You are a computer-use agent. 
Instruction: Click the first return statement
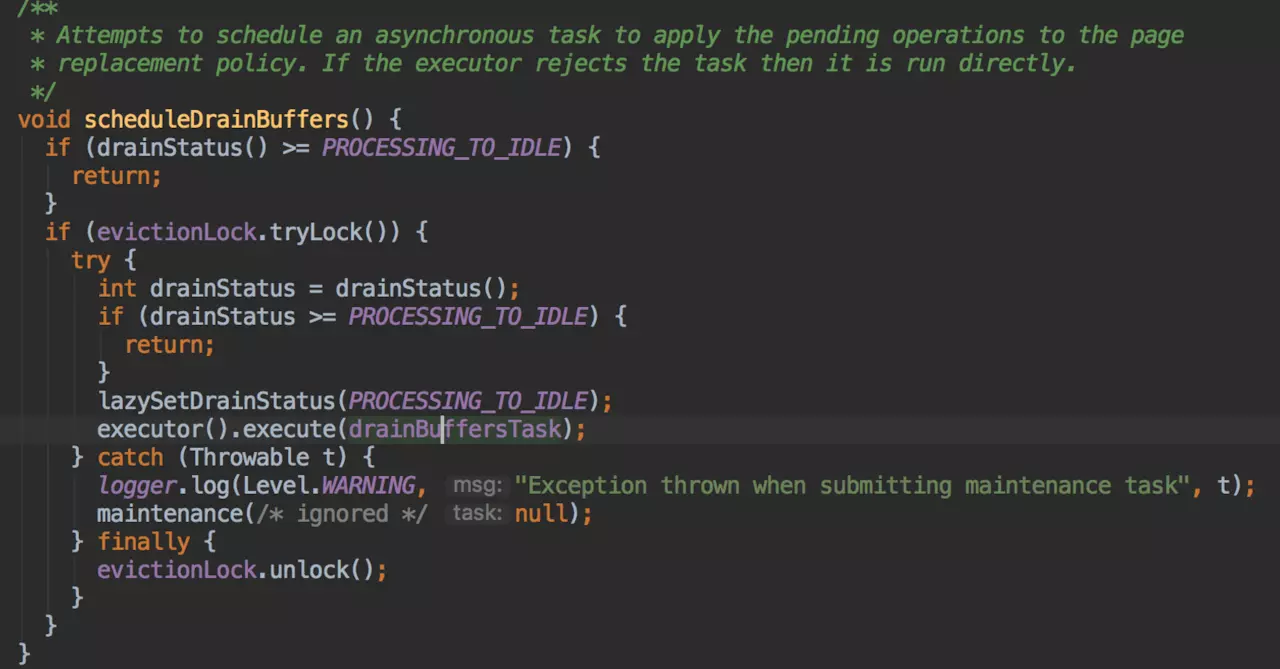(x=116, y=176)
